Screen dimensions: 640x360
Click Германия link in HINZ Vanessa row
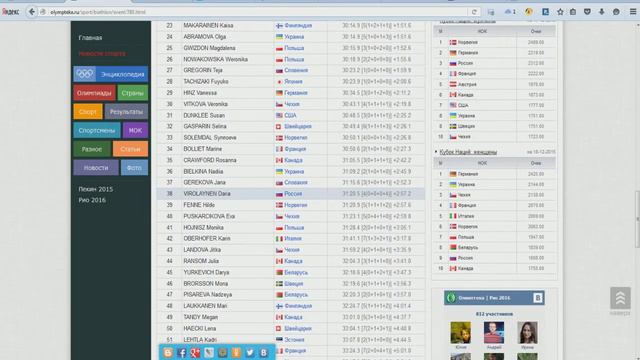pos(296,93)
